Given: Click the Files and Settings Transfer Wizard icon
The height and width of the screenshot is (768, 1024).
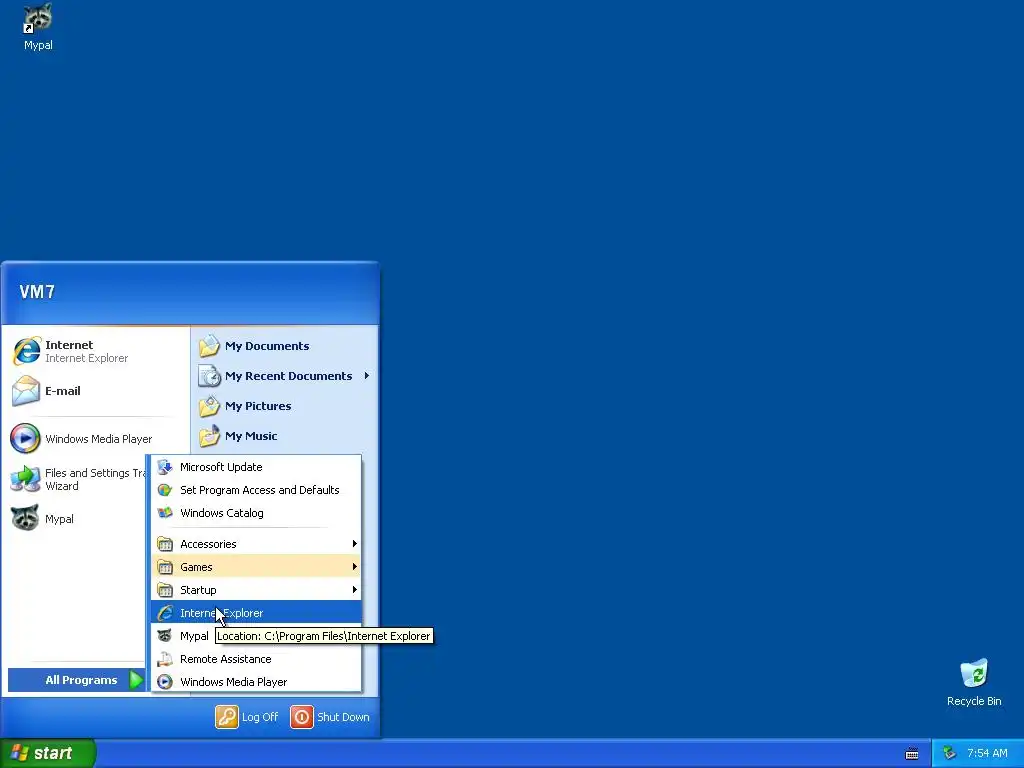Looking at the screenshot, I should [25, 479].
